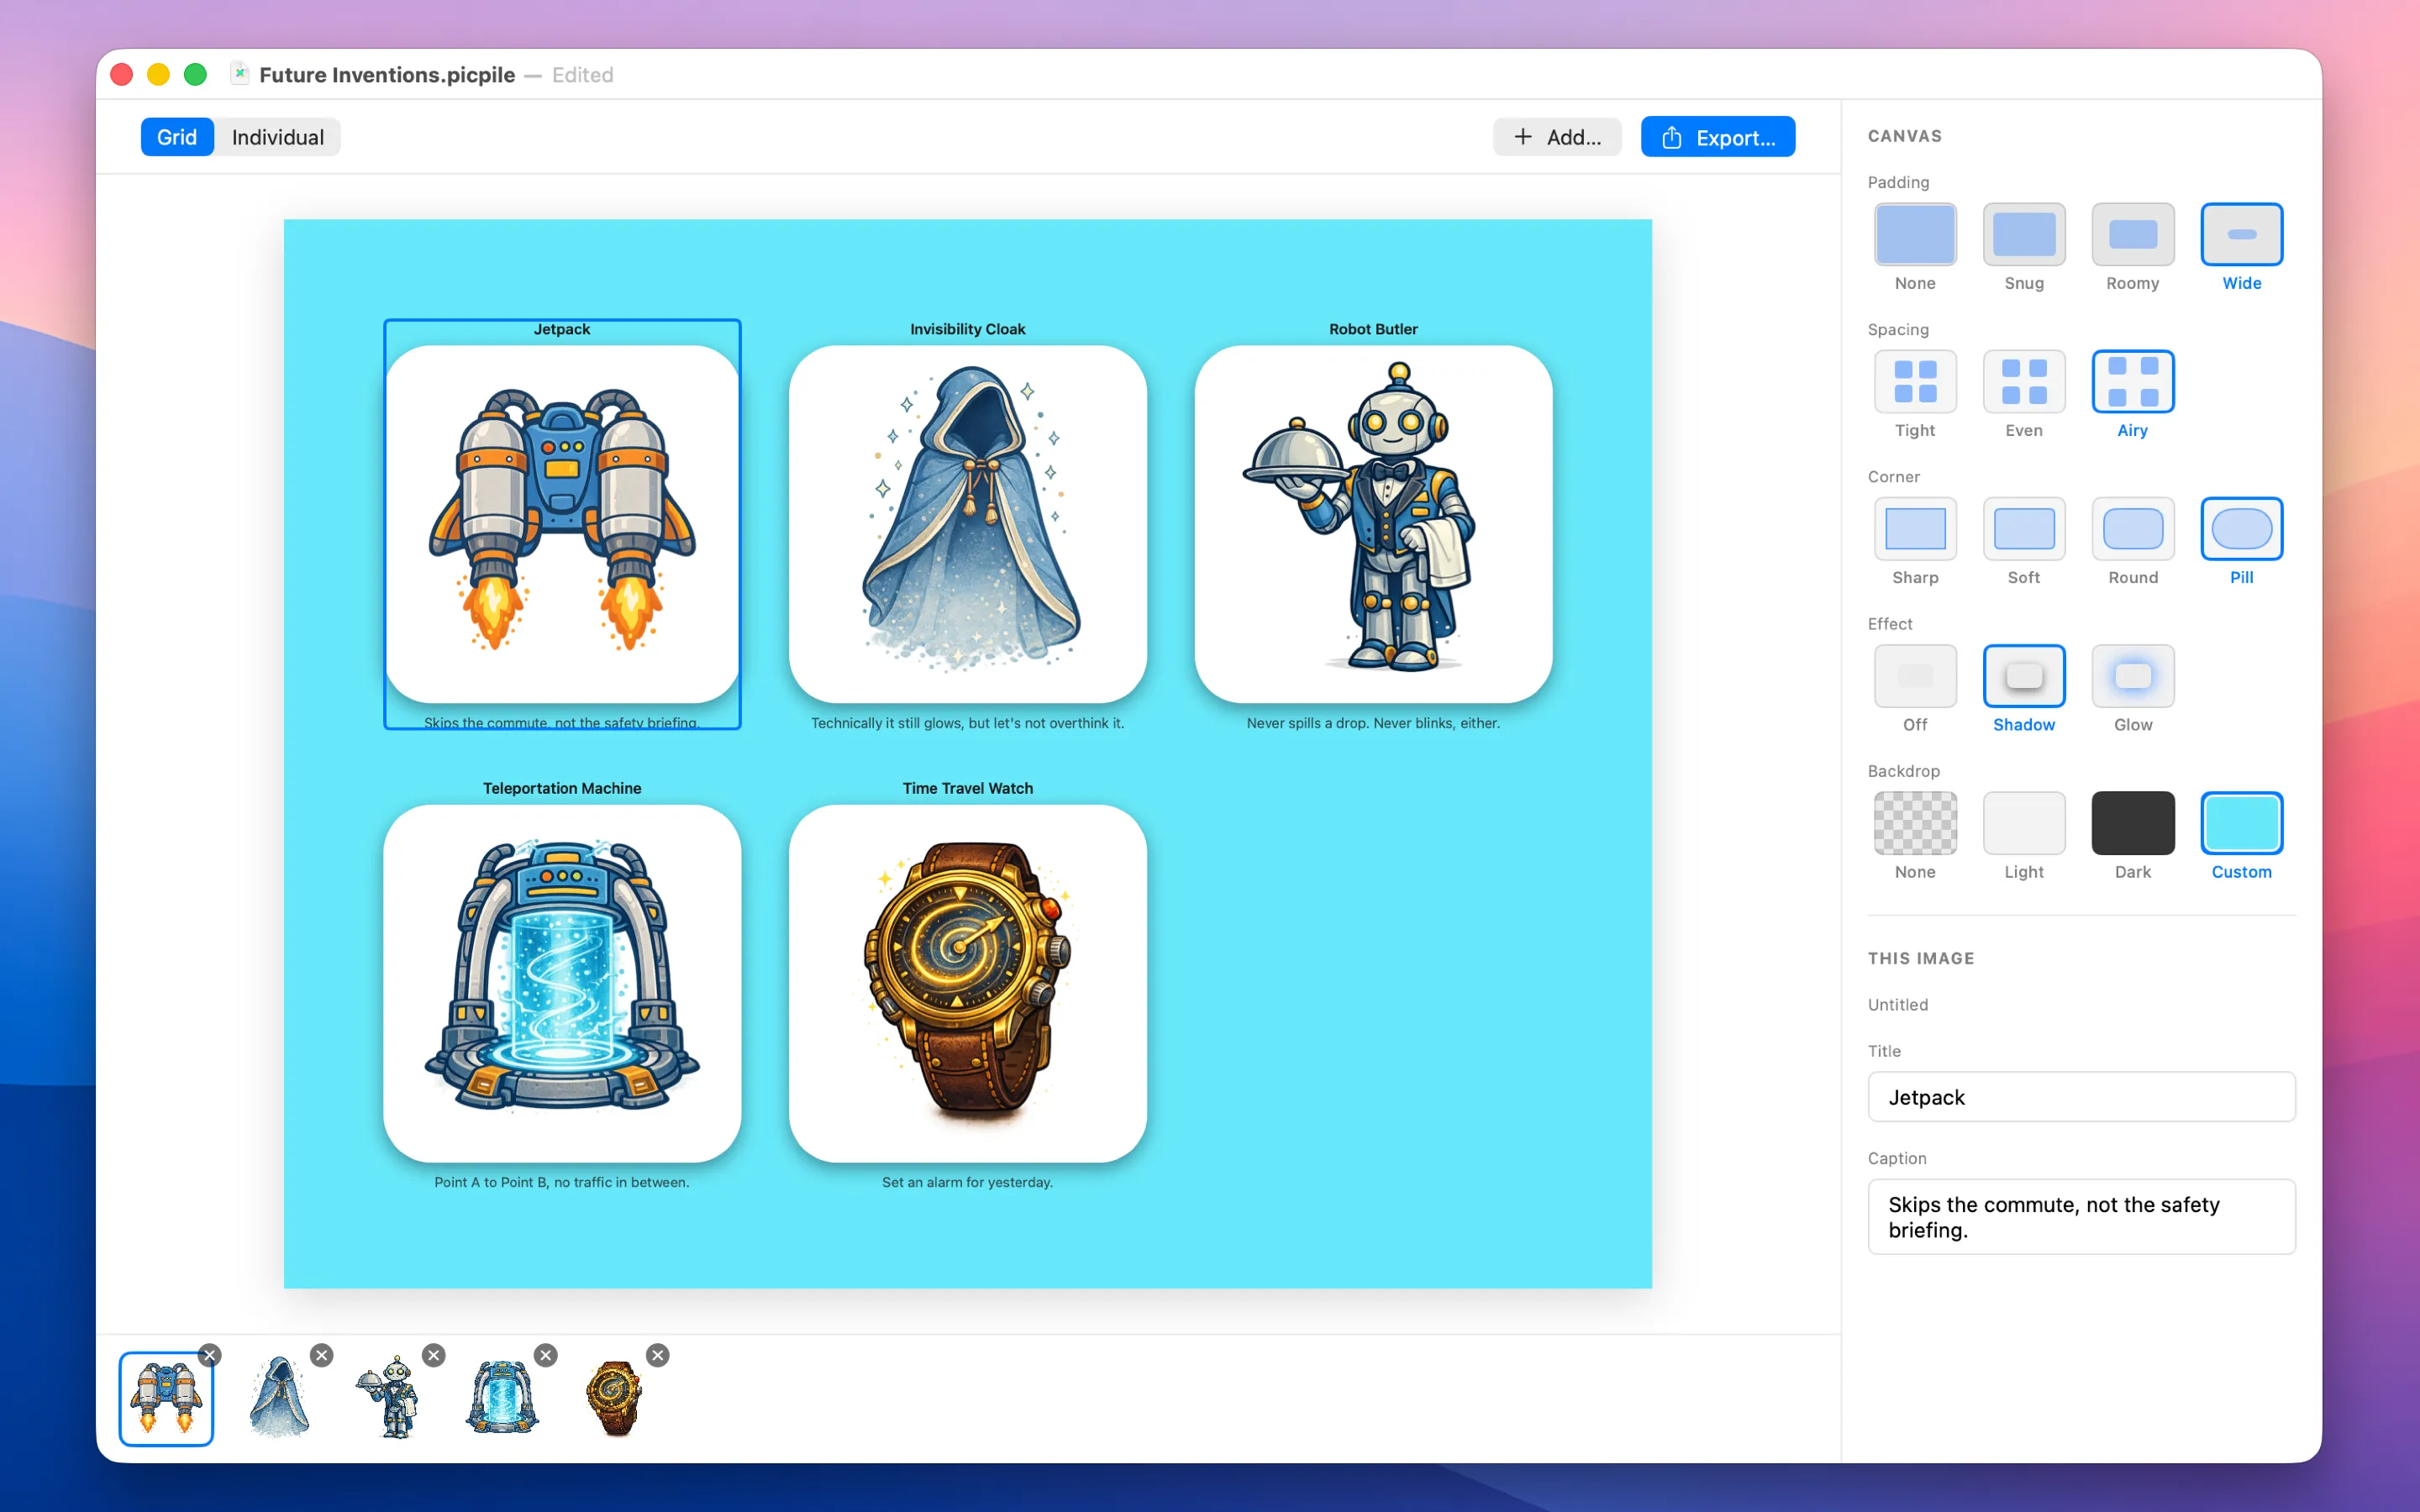Remove the Robot Butler thumbnail
The height and width of the screenshot is (1512, 2420).
pyautogui.click(x=433, y=1355)
